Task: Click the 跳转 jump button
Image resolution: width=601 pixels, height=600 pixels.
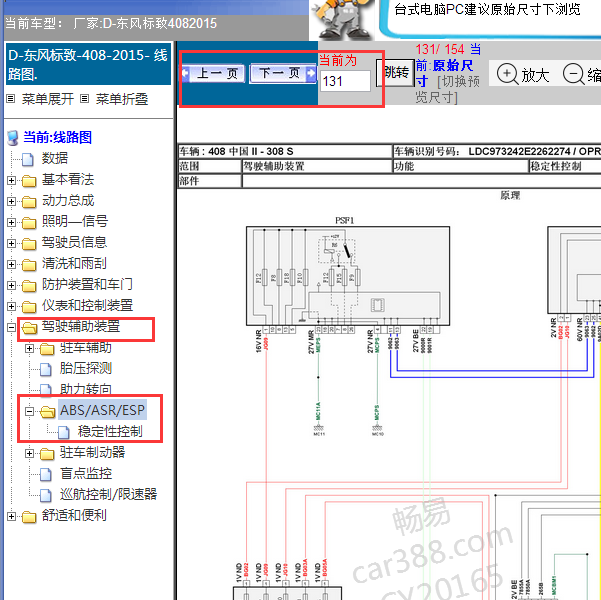Action: pos(396,72)
